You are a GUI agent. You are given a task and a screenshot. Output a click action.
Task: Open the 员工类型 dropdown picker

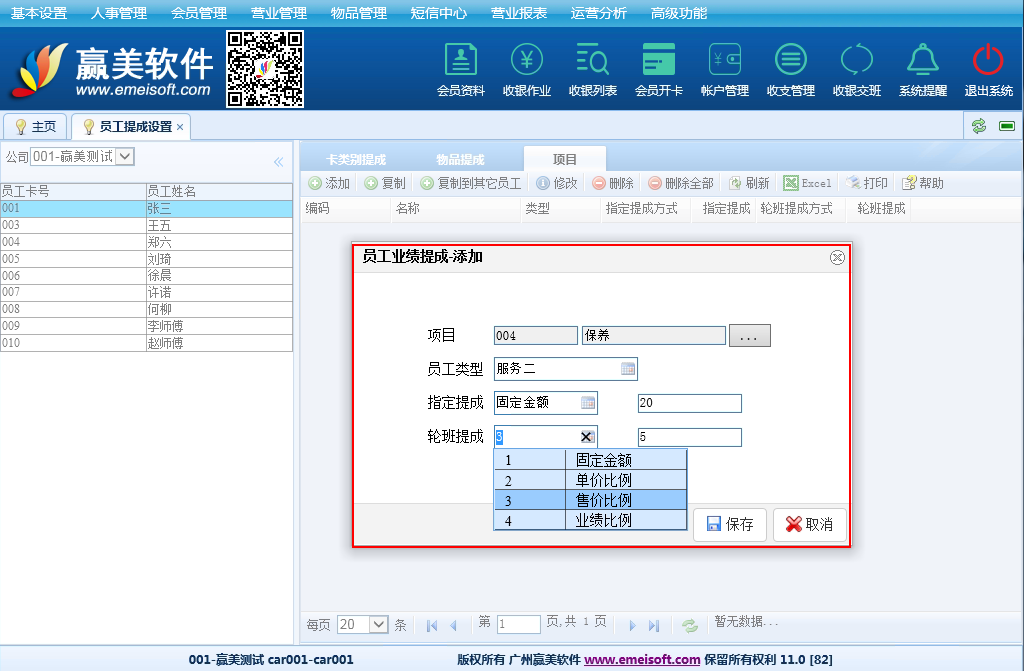(x=628, y=369)
